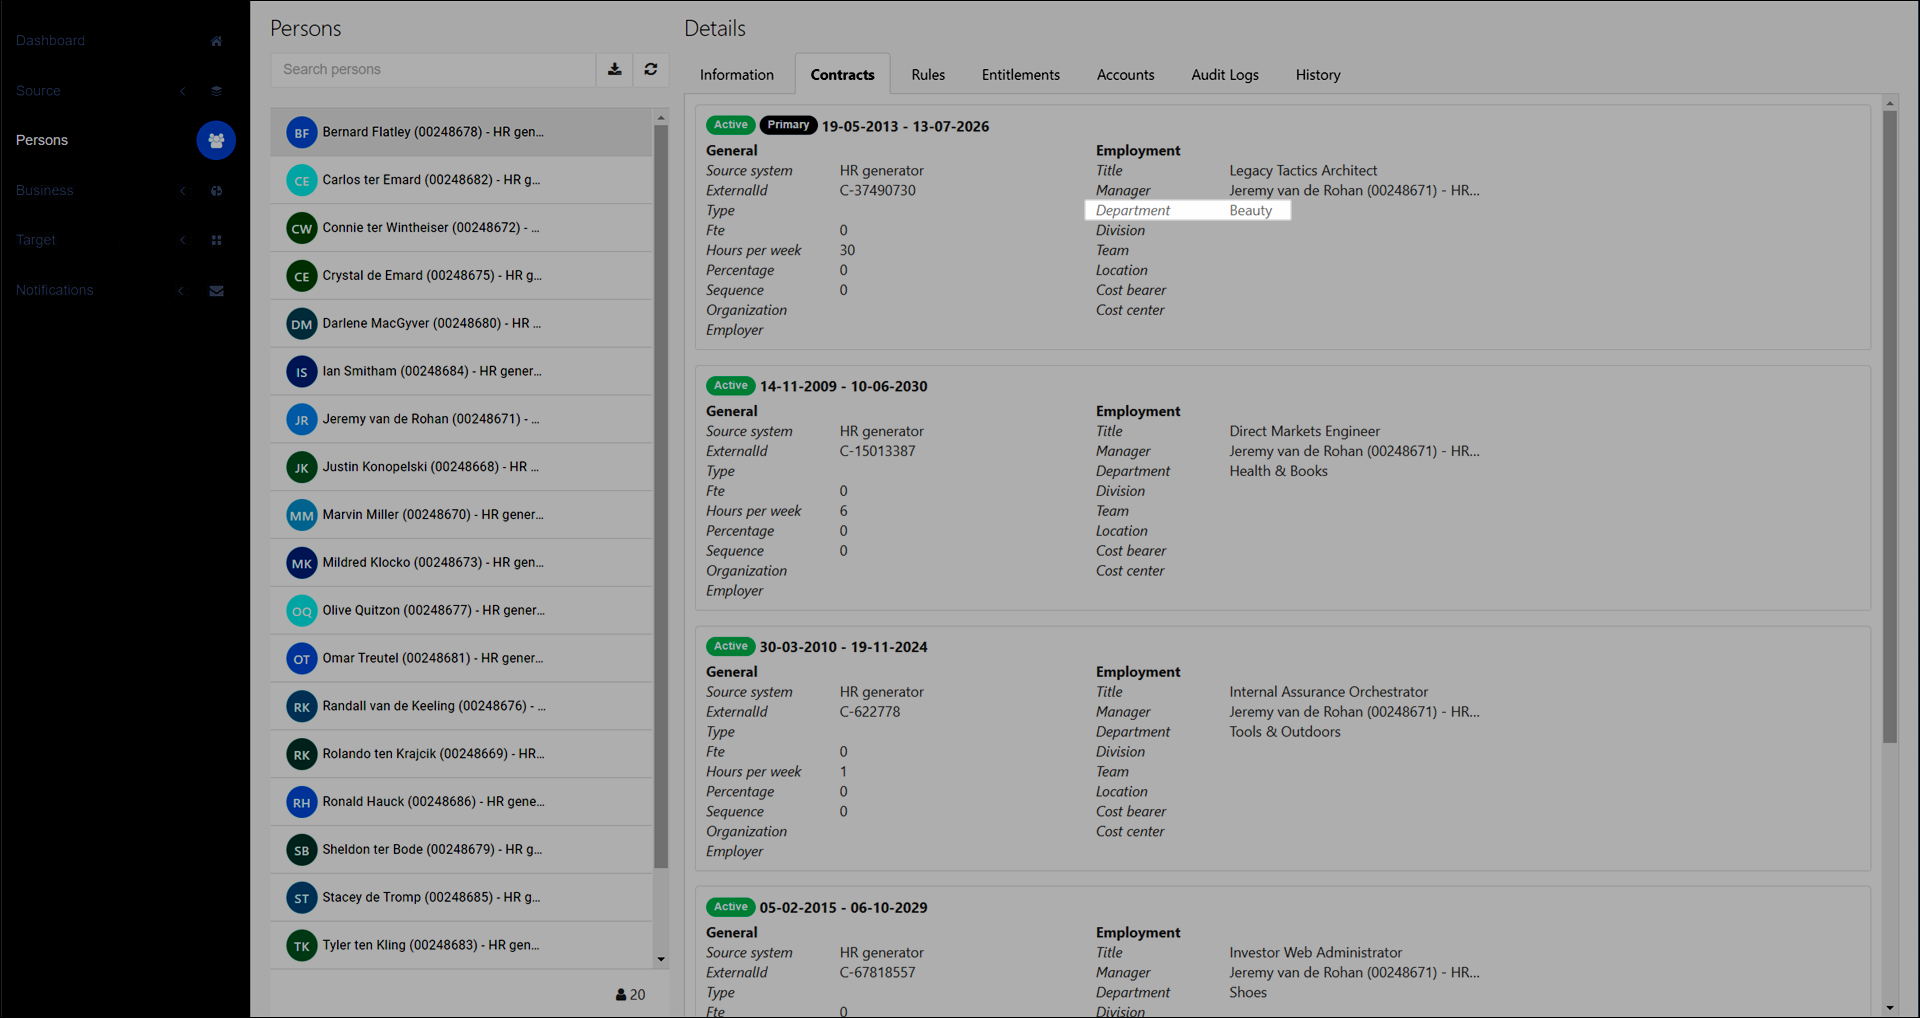Expand the Business menu chevron
This screenshot has height=1019, width=1920.
coord(183,190)
